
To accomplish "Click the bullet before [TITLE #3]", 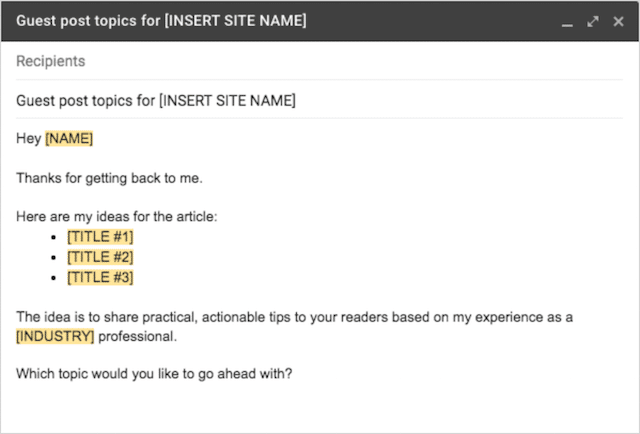I will click(54, 278).
